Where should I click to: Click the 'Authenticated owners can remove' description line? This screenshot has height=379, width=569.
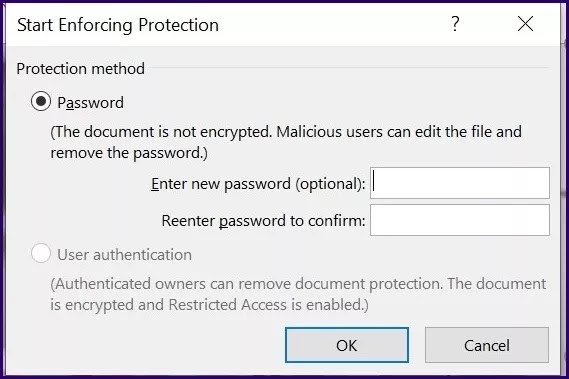click(x=298, y=284)
